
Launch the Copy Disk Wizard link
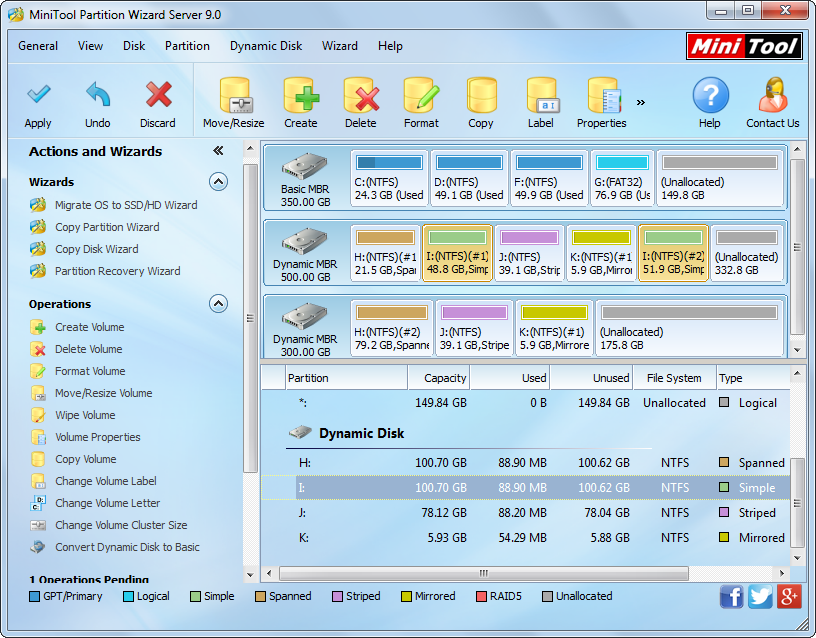[x=97, y=249]
